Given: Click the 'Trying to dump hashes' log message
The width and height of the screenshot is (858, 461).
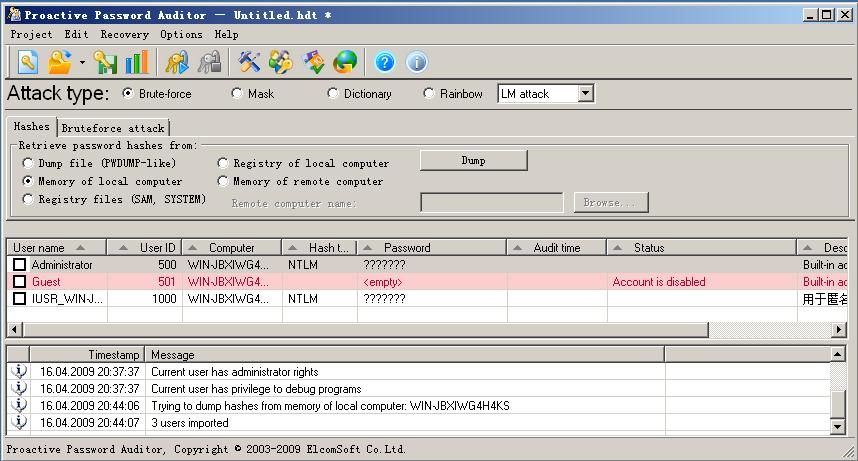Looking at the screenshot, I should (x=330, y=406).
